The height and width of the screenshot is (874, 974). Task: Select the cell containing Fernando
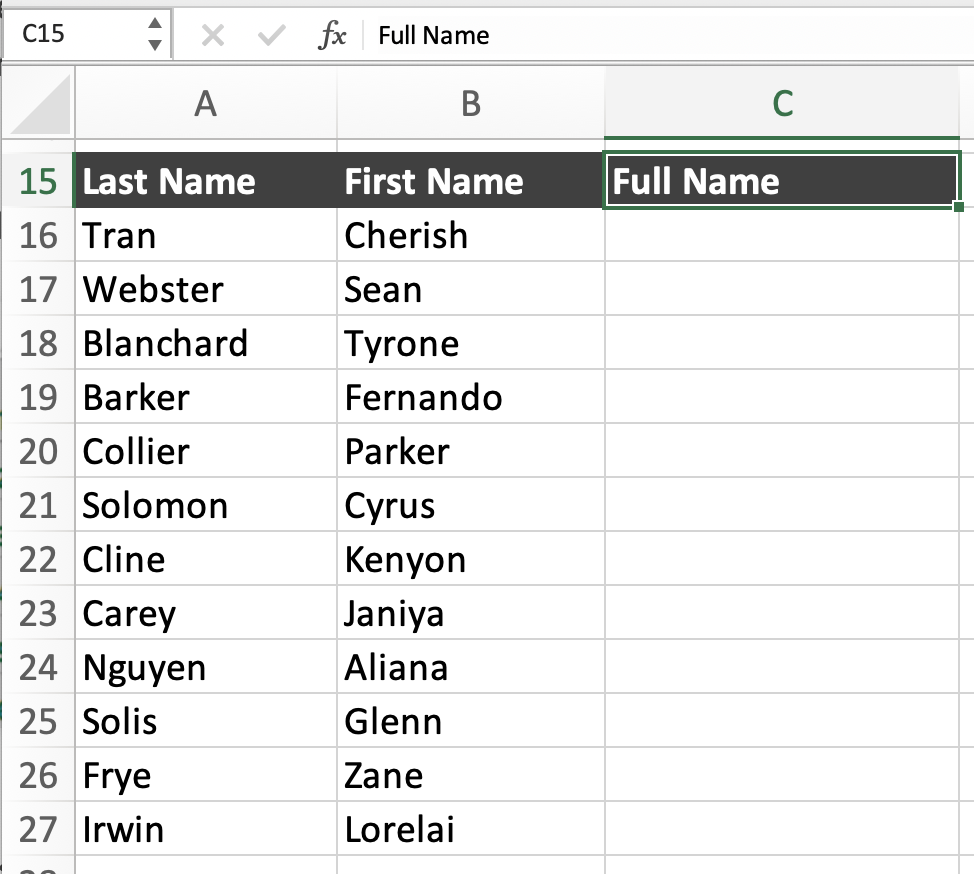(x=471, y=398)
